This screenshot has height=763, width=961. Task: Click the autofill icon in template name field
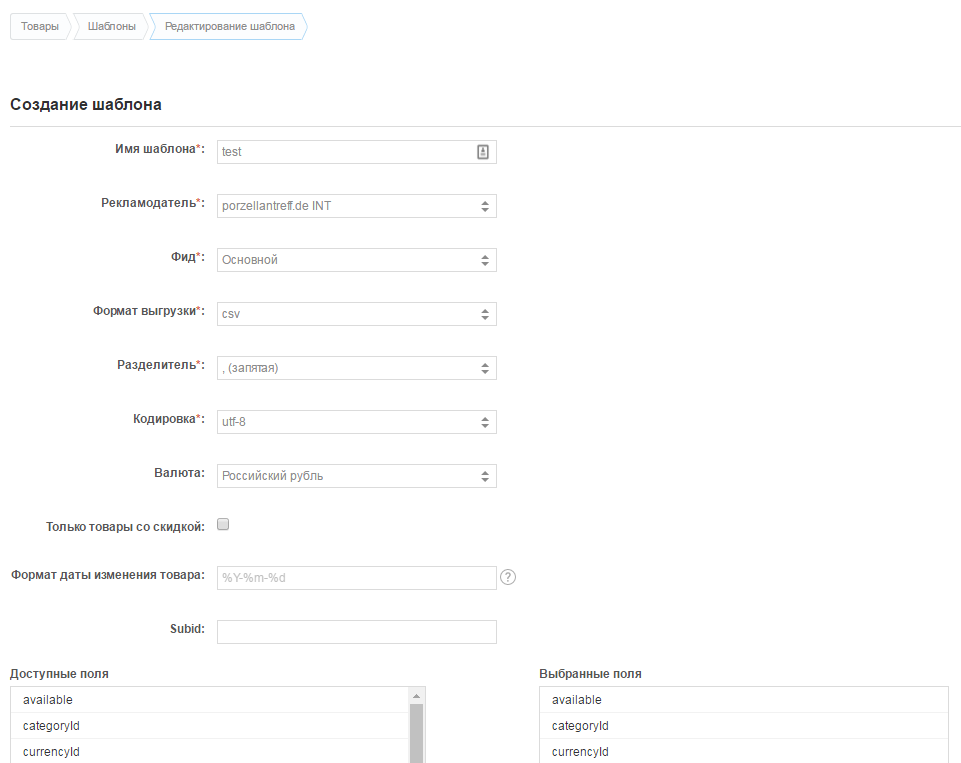pos(483,152)
